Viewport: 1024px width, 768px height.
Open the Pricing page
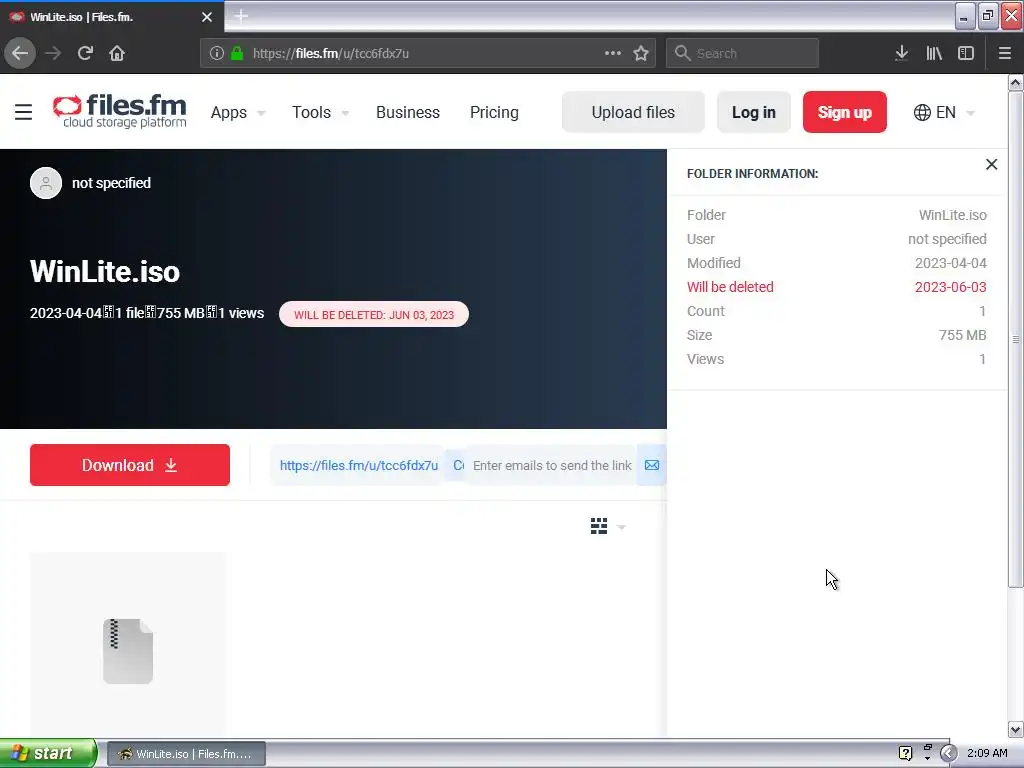pyautogui.click(x=494, y=112)
